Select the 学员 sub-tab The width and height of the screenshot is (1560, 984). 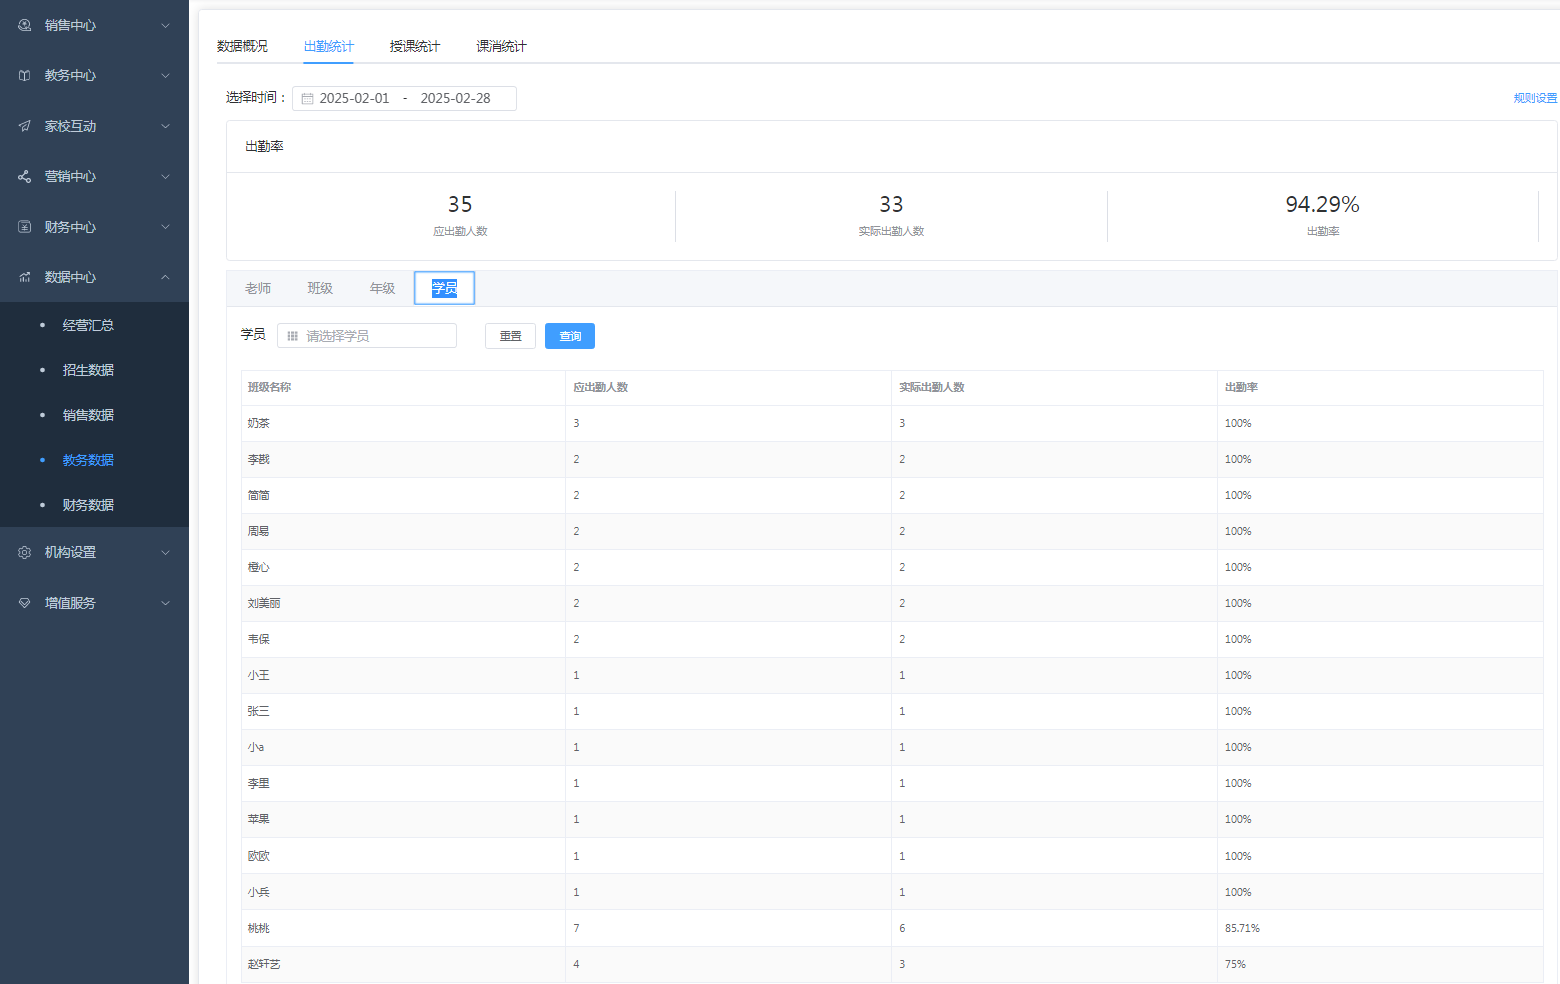click(x=444, y=288)
